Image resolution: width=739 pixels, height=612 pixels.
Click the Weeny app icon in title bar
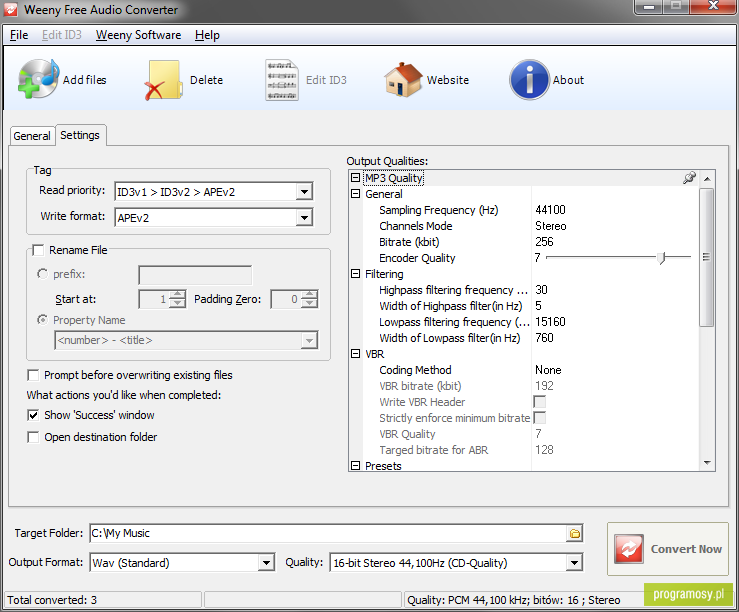point(10,9)
